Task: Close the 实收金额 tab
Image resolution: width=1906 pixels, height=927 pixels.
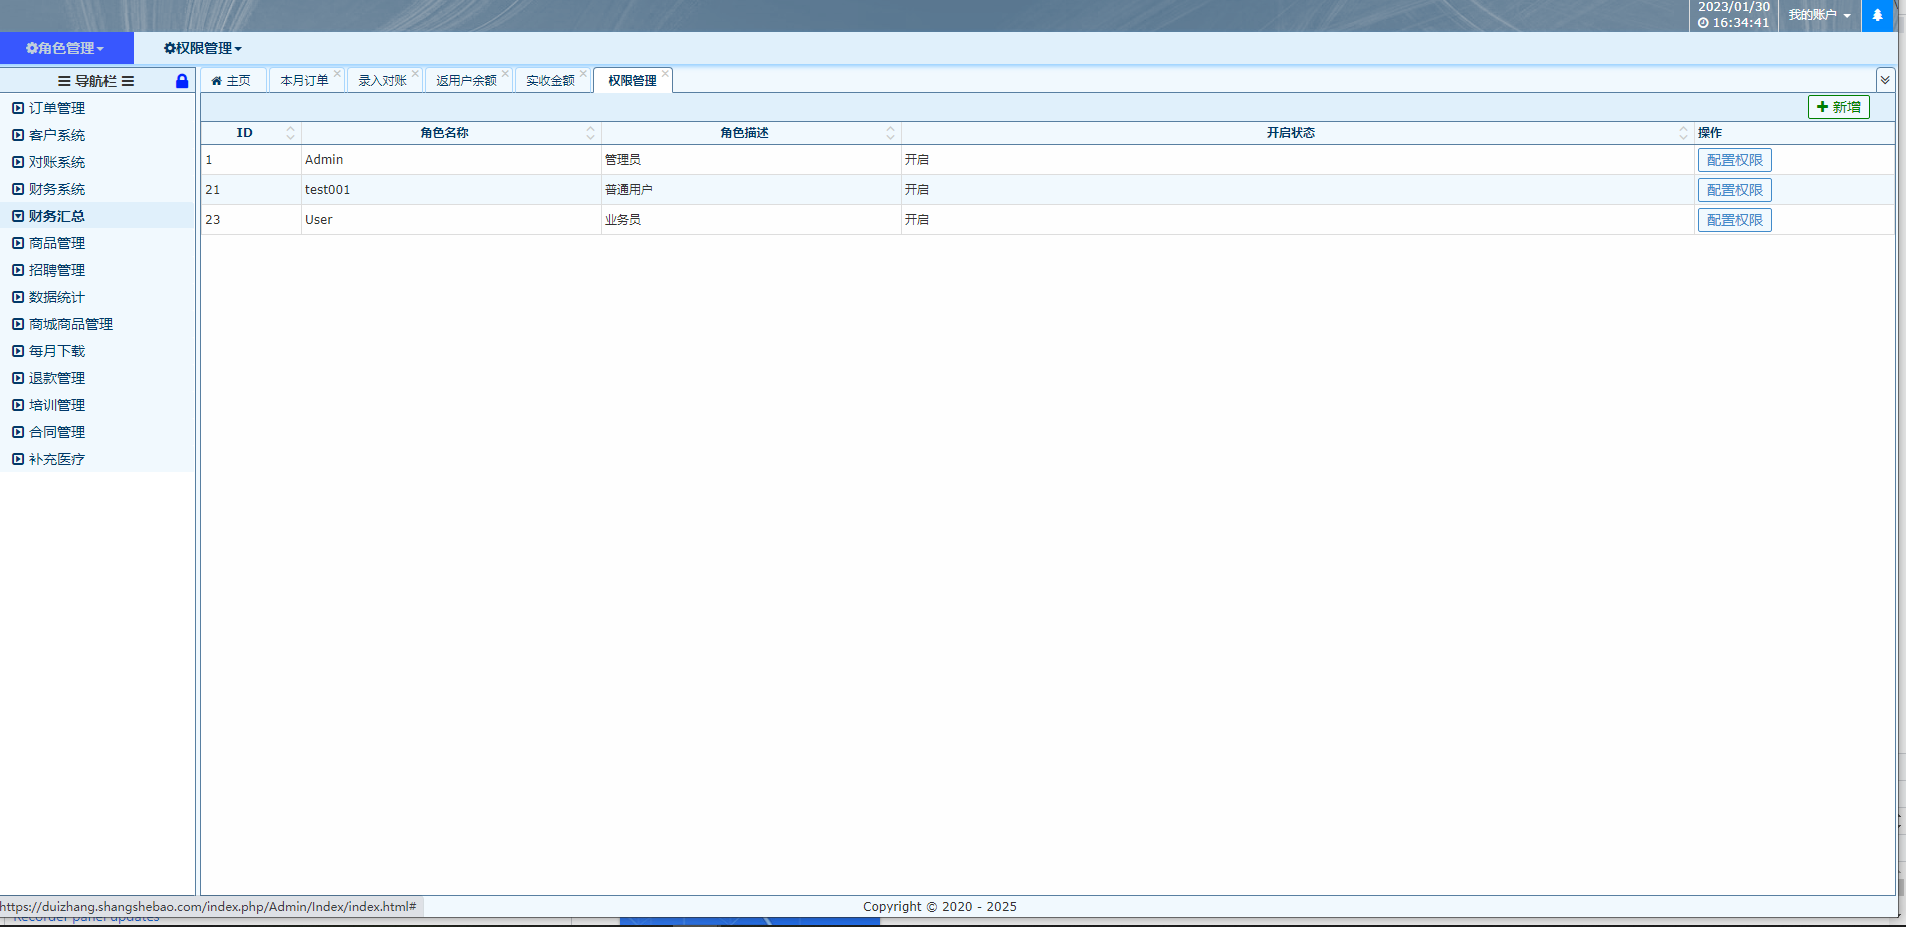Action: (583, 73)
